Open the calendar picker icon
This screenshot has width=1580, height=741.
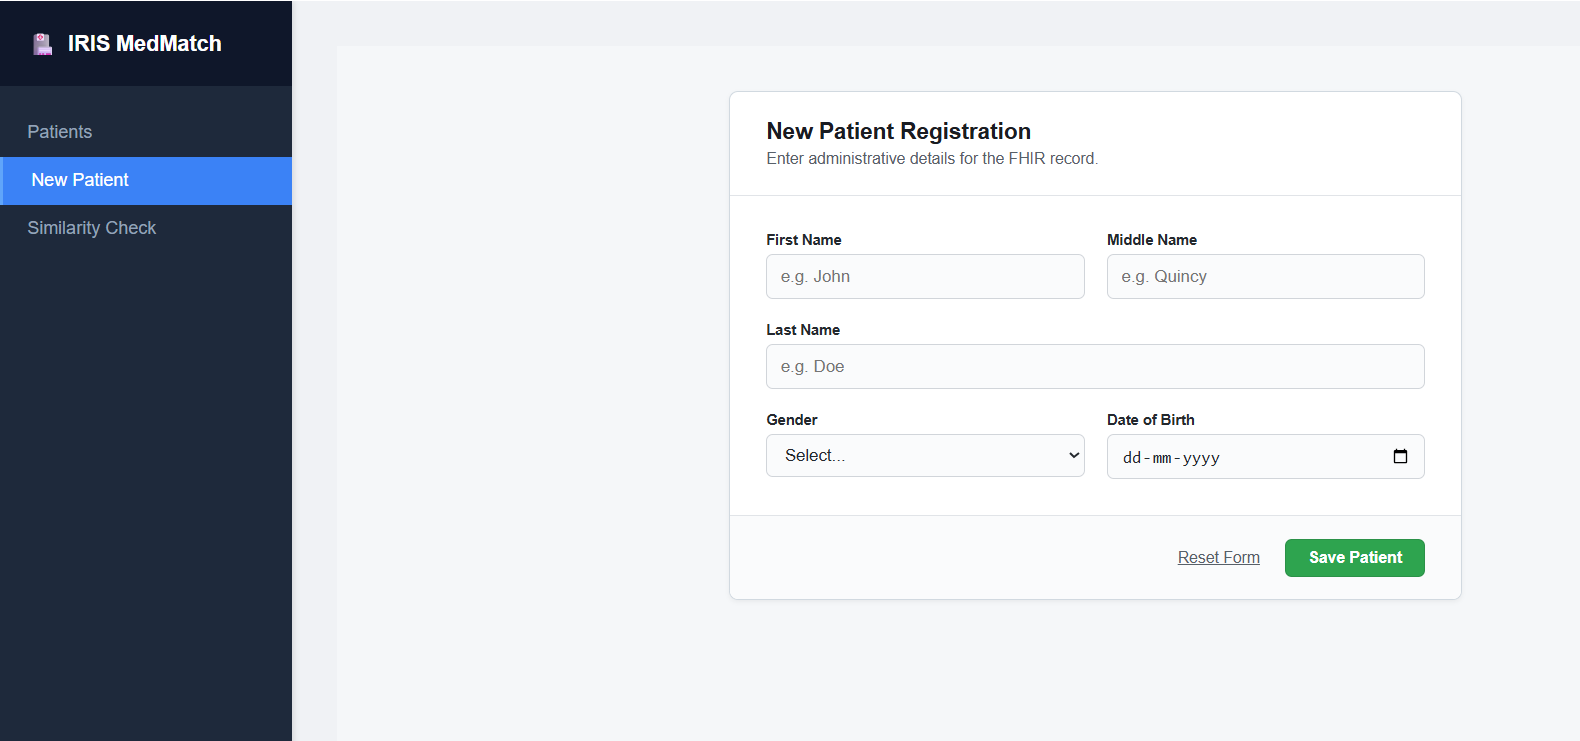coord(1400,457)
